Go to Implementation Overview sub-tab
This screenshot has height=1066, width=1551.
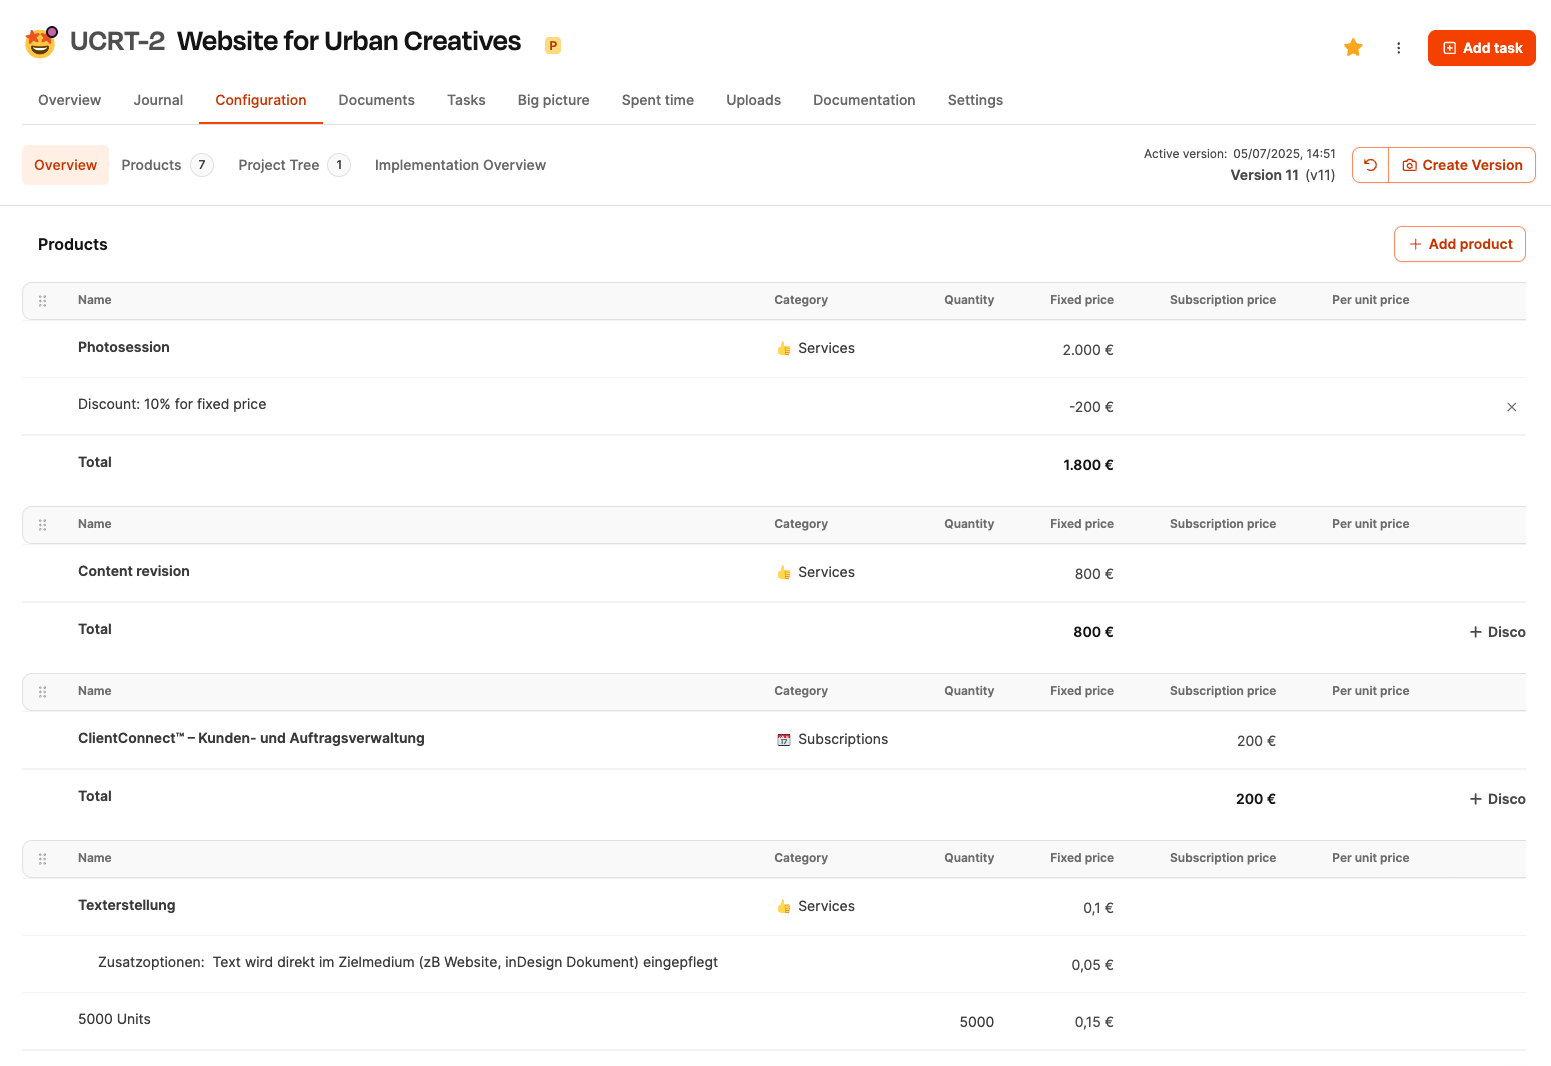click(x=460, y=165)
